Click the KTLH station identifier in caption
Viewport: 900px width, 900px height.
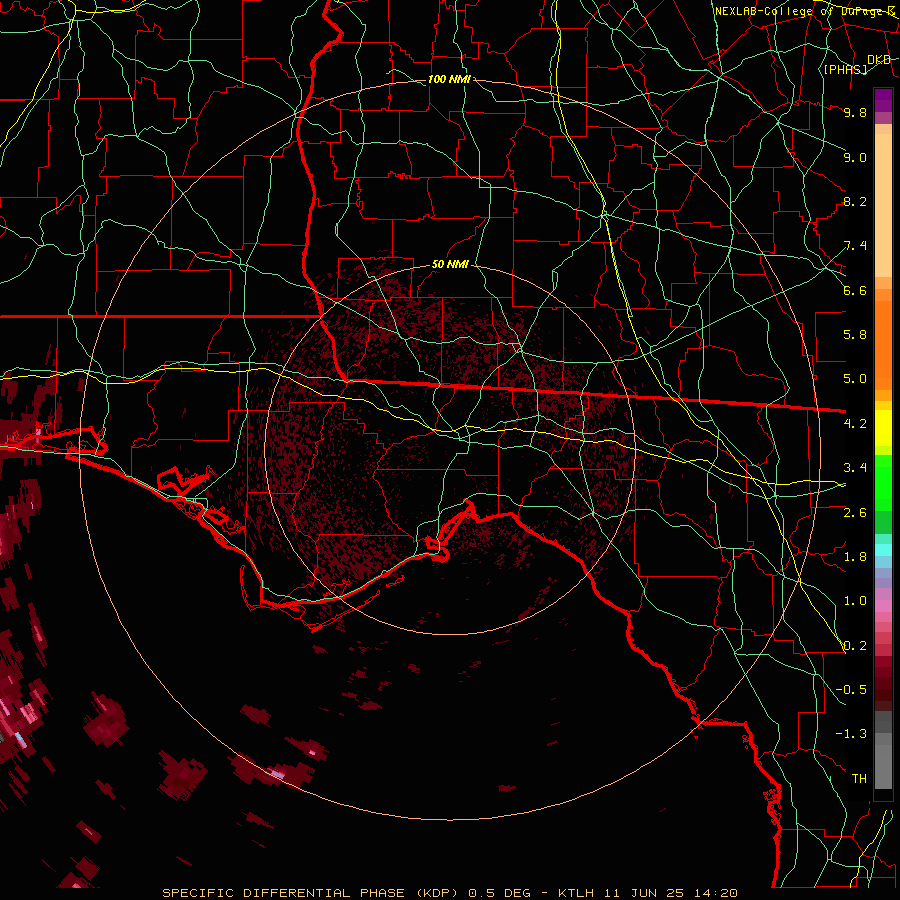point(576,893)
